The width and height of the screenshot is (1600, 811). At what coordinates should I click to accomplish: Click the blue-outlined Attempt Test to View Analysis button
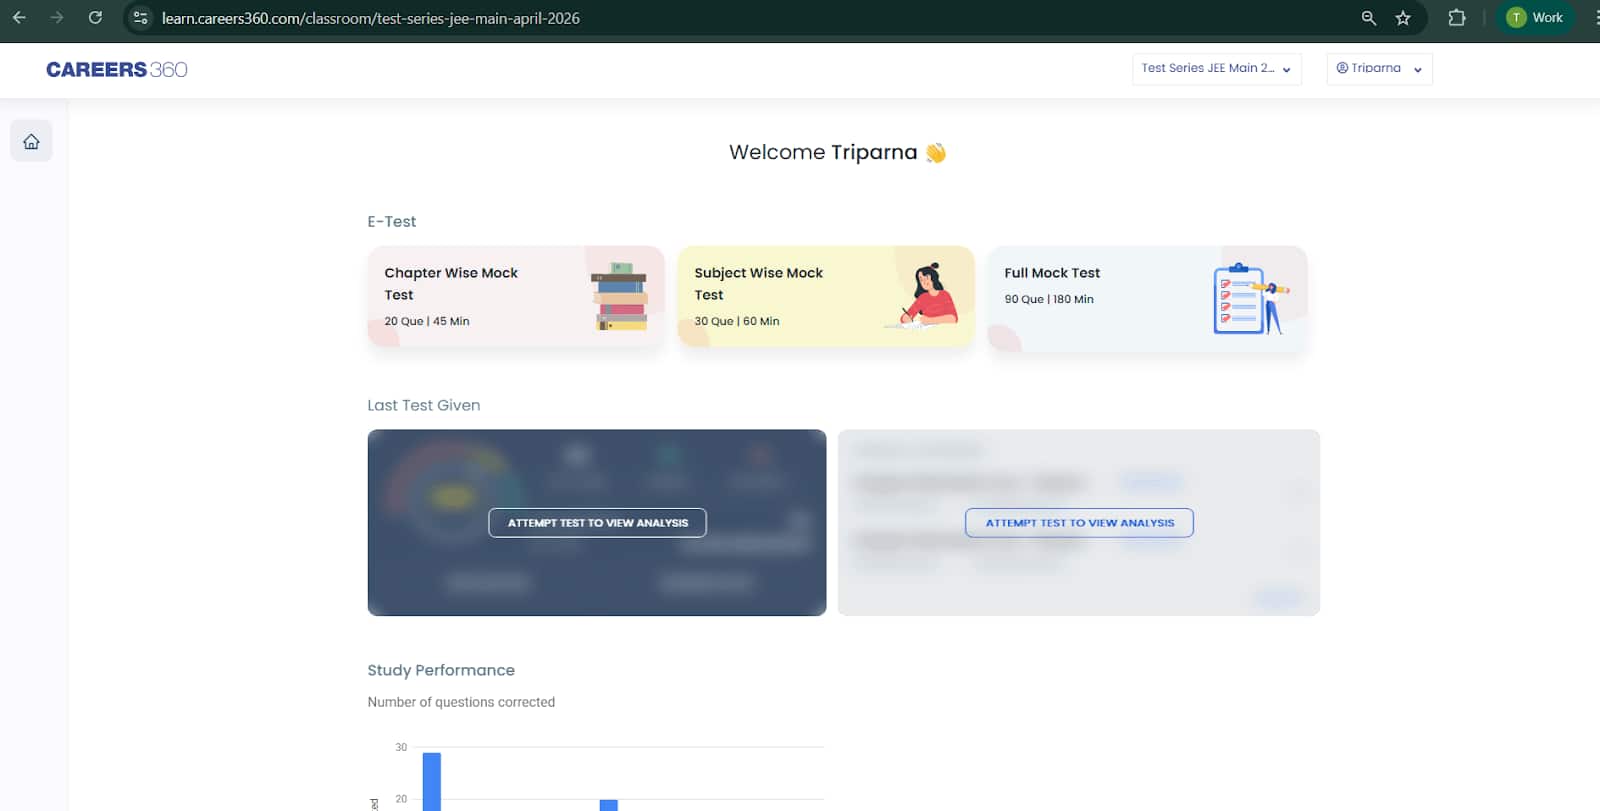(1079, 523)
